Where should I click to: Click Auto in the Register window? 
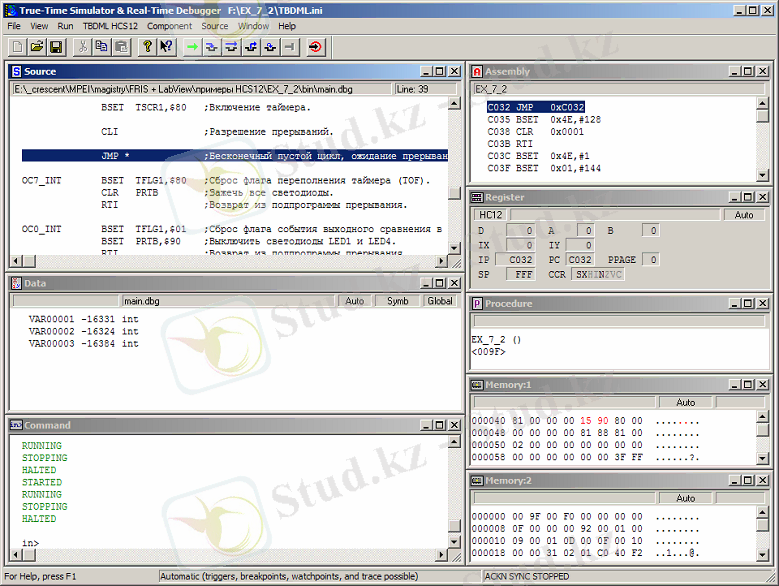click(x=744, y=215)
